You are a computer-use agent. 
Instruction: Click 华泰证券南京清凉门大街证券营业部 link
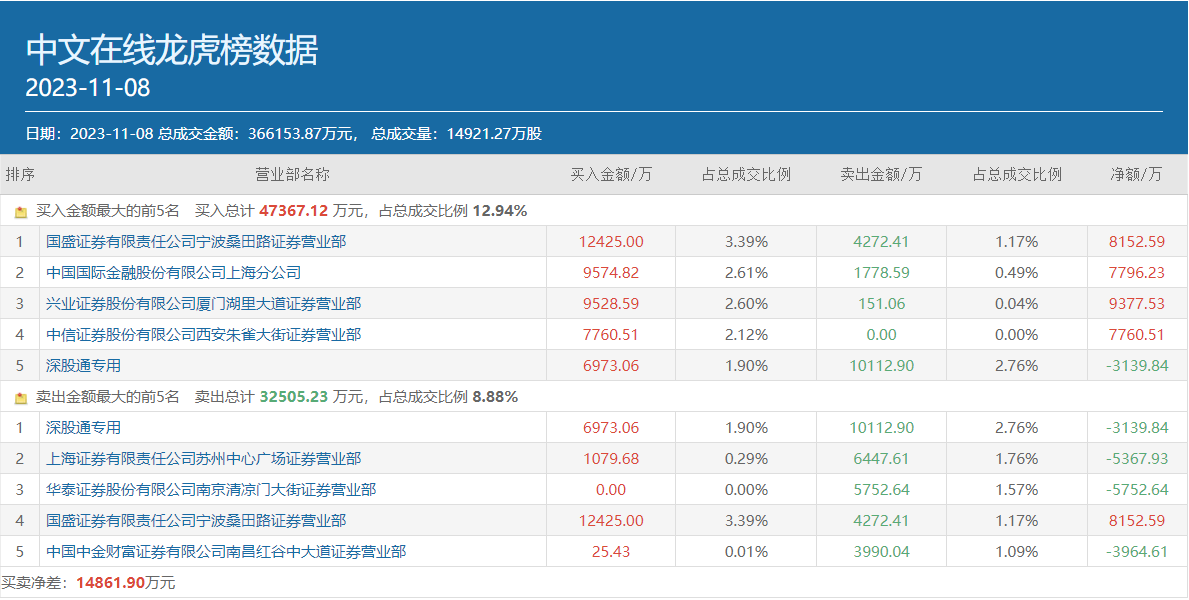(211, 490)
